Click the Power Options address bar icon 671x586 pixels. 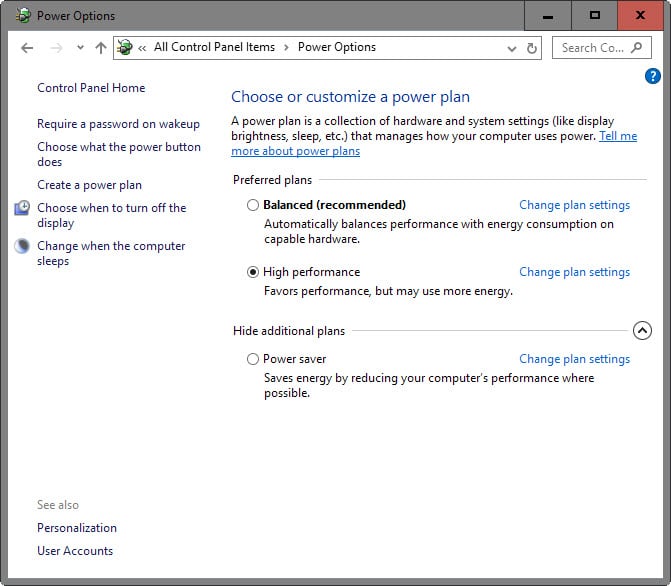(125, 47)
